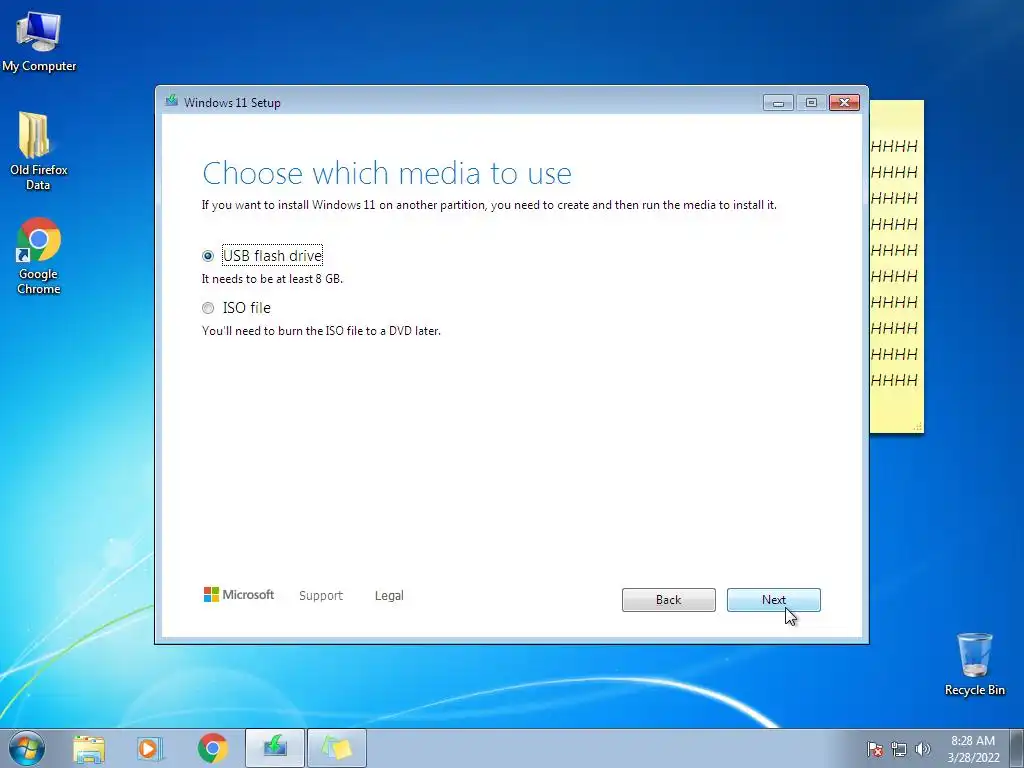Select the Recycle Bin desktop icon

974,664
